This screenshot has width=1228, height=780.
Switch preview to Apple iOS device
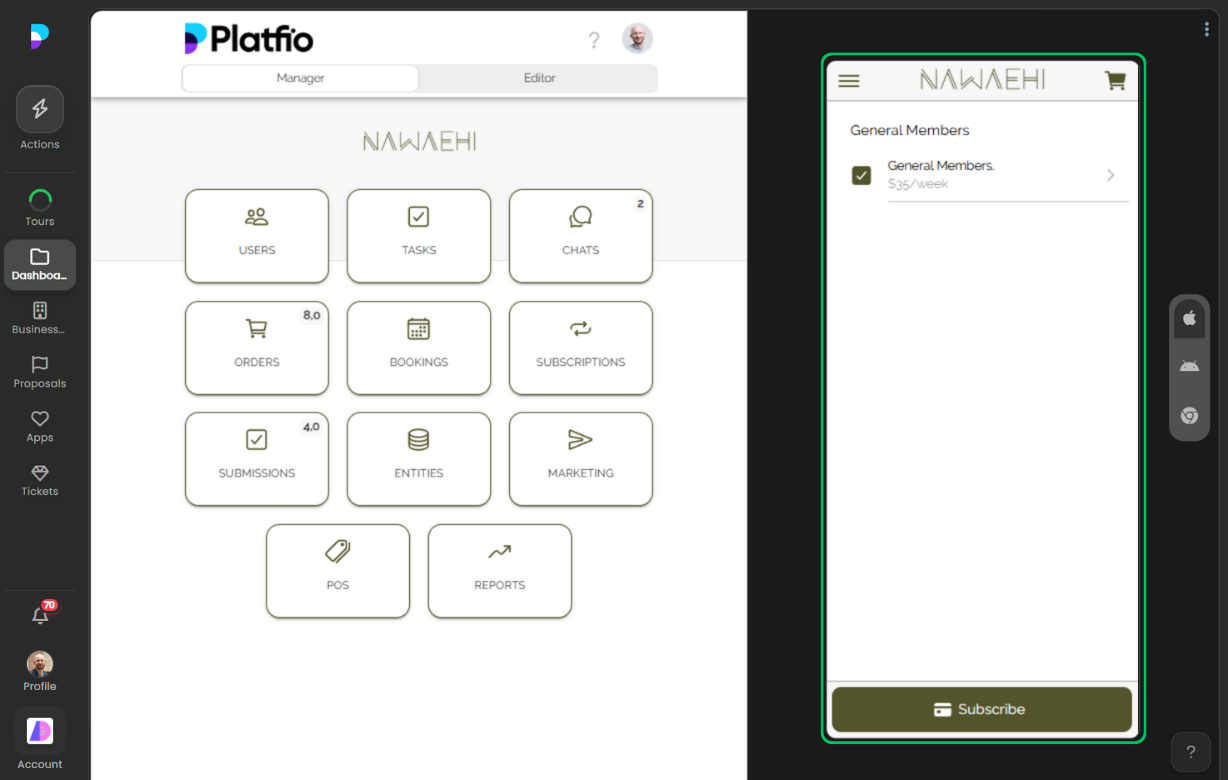(x=1189, y=318)
